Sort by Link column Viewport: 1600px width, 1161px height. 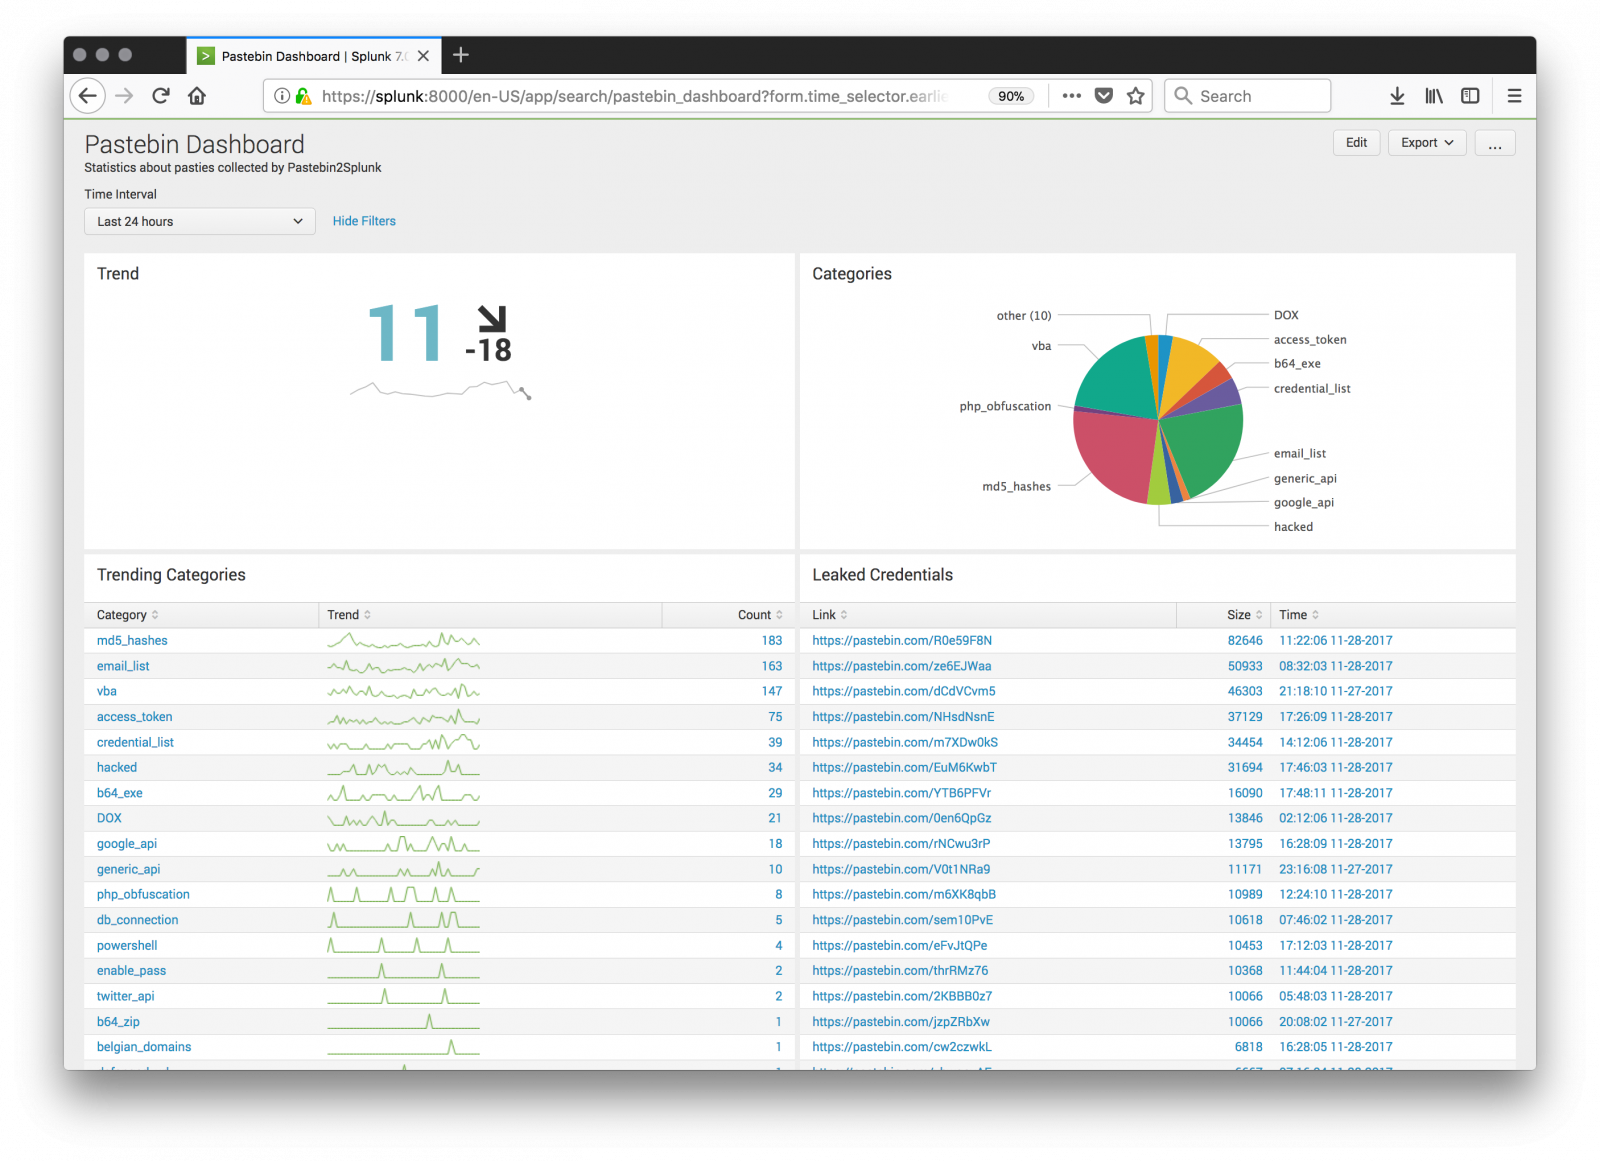[830, 615]
